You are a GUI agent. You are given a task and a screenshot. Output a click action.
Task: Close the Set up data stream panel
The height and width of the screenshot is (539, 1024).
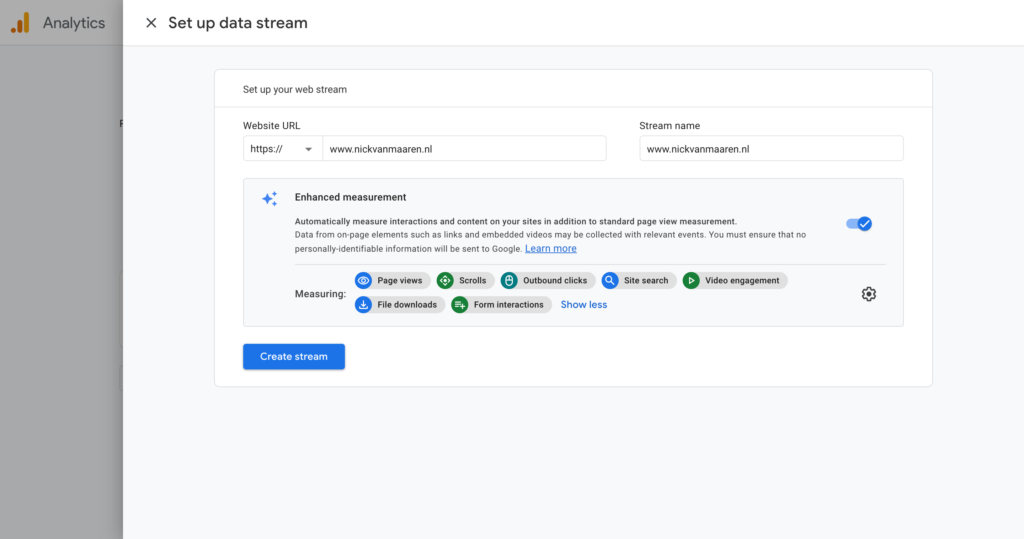pyautogui.click(x=151, y=23)
